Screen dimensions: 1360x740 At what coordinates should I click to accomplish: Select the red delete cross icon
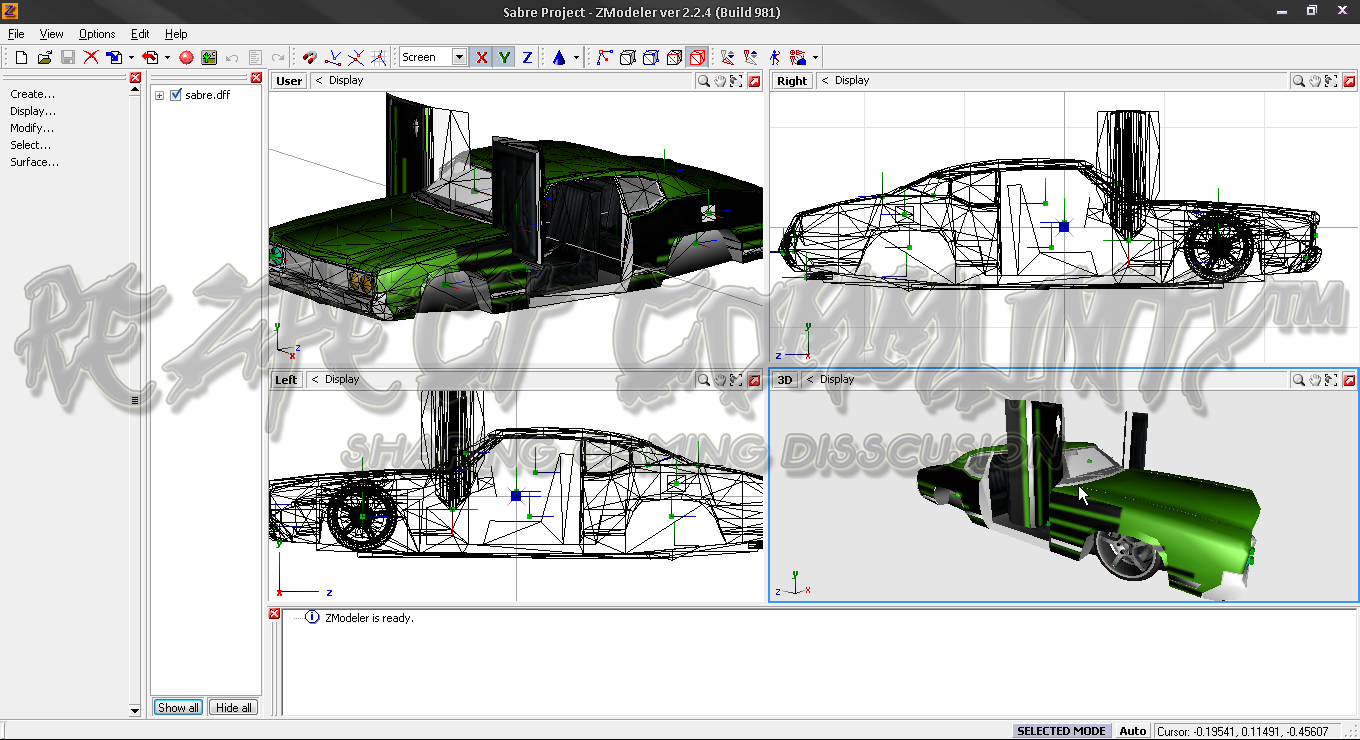pyautogui.click(x=90, y=57)
